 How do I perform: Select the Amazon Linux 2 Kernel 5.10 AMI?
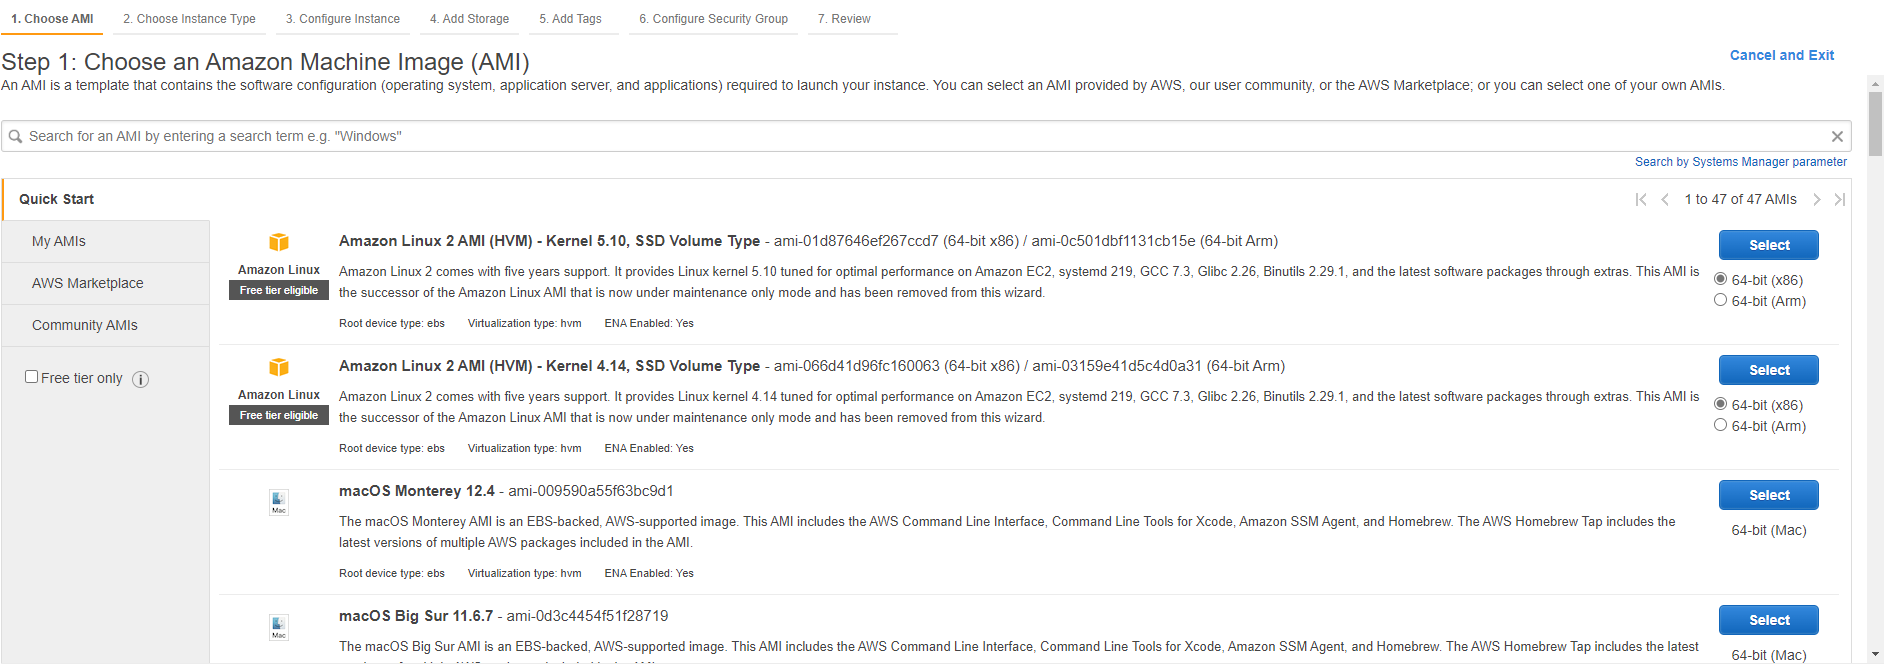[x=1768, y=245]
